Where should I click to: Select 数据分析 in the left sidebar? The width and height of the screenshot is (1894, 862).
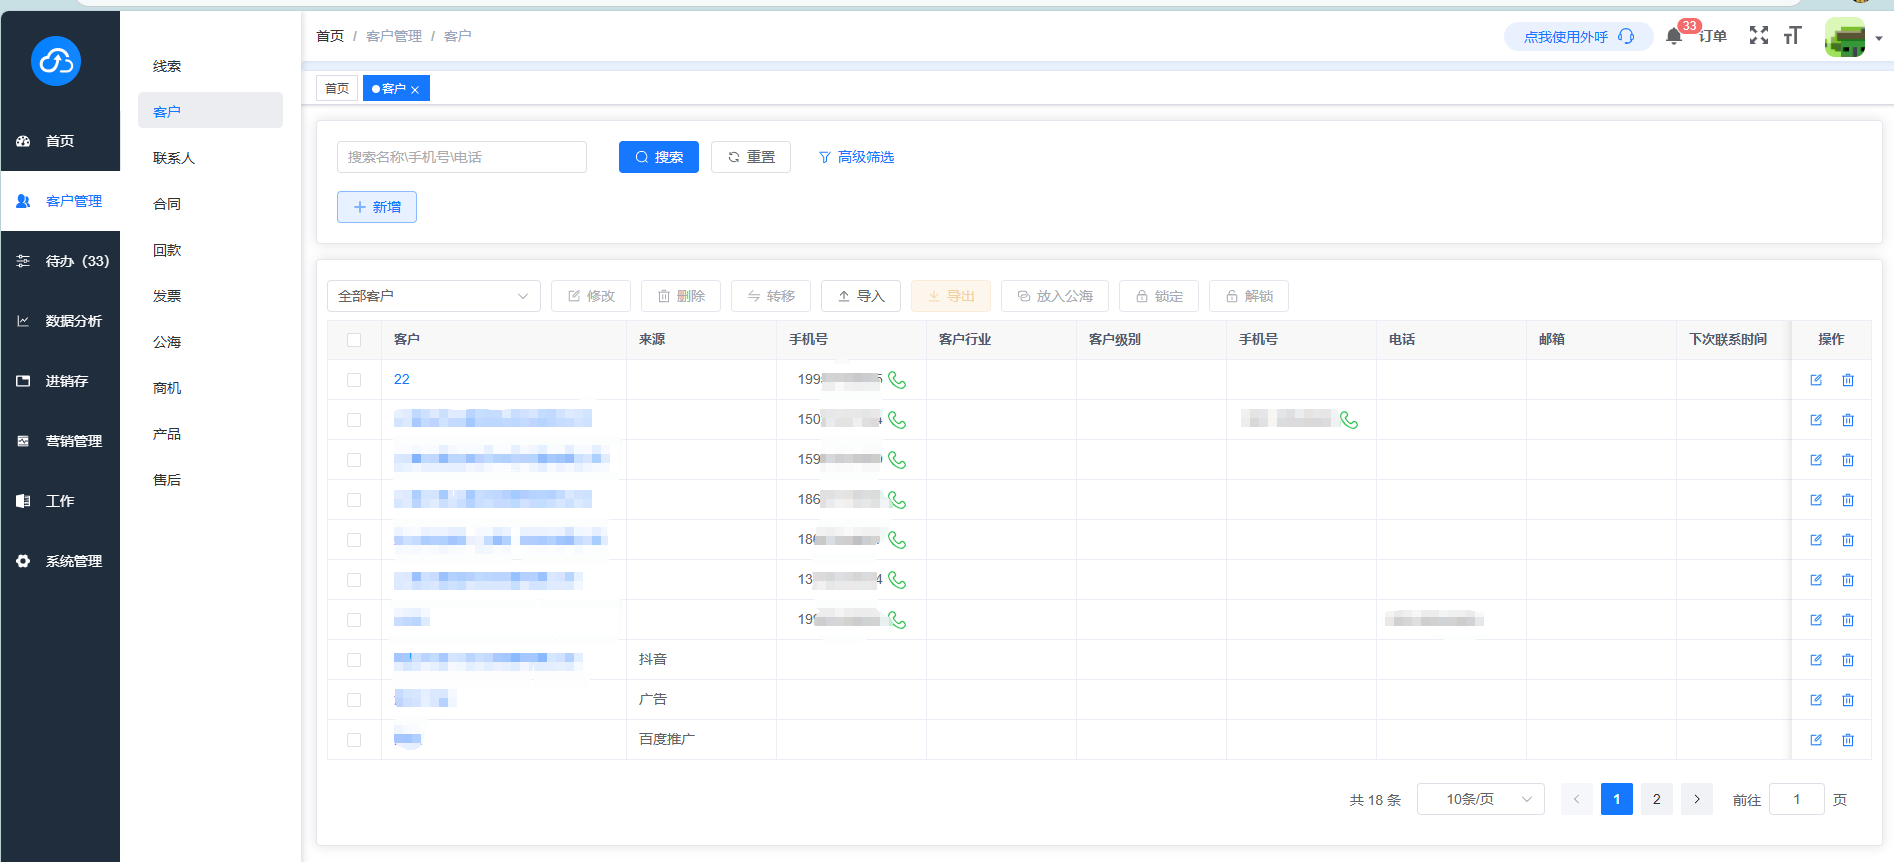pos(73,321)
